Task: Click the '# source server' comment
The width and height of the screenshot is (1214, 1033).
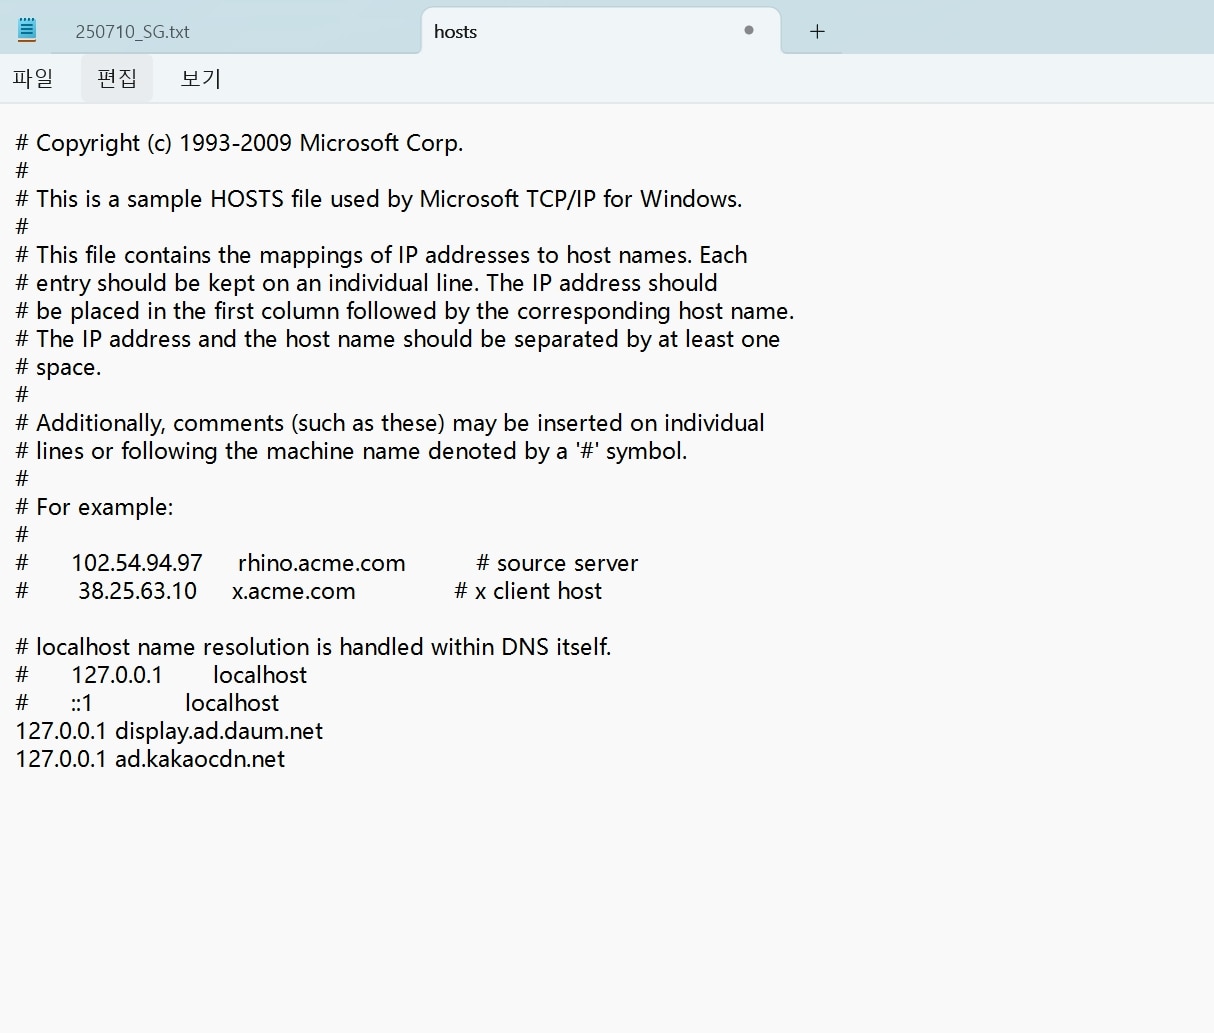Action: (x=557, y=563)
